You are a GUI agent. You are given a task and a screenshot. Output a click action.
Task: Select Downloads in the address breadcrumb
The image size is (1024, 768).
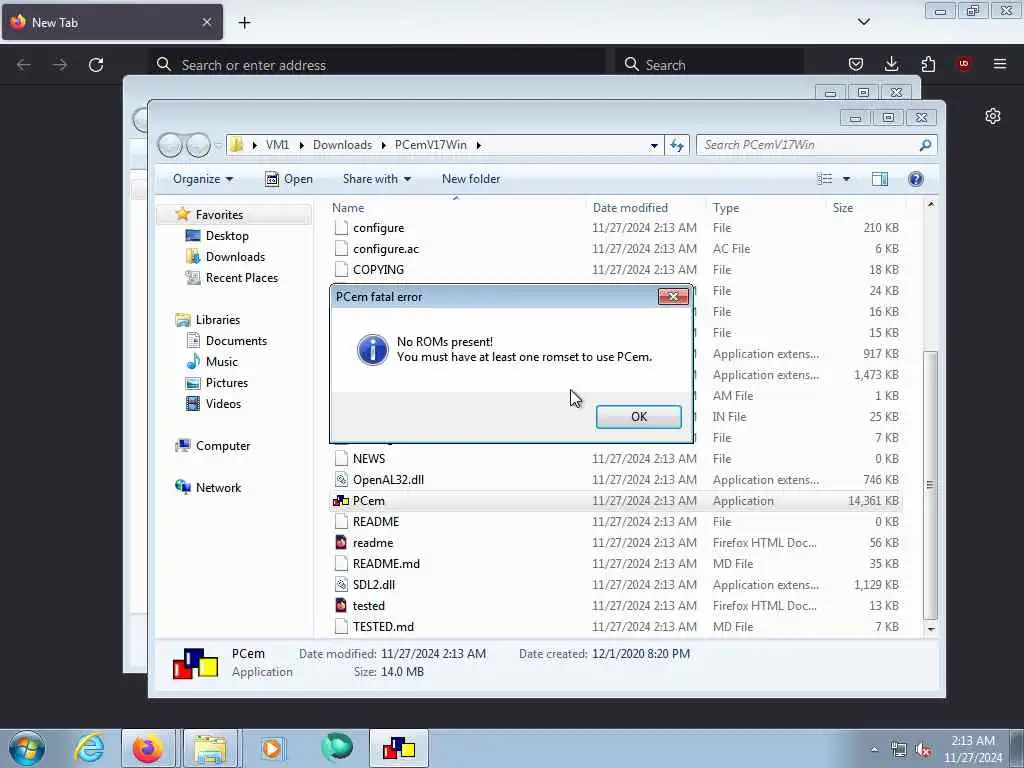pyautogui.click(x=342, y=145)
